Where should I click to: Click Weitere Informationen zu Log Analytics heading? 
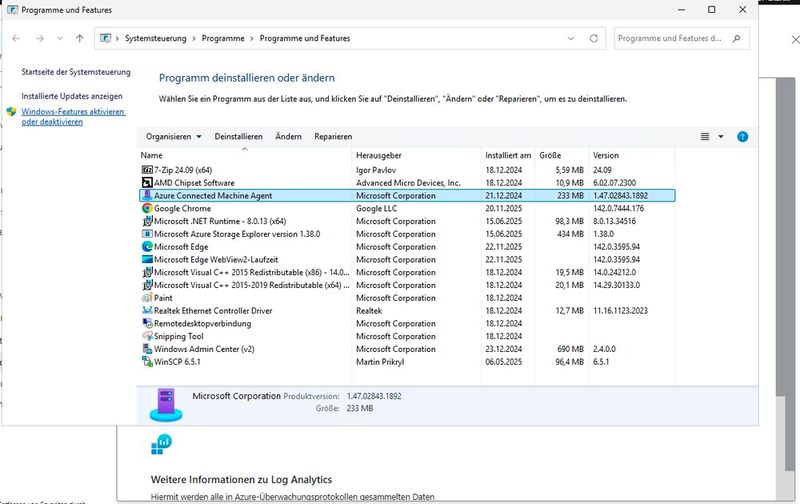tap(241, 480)
